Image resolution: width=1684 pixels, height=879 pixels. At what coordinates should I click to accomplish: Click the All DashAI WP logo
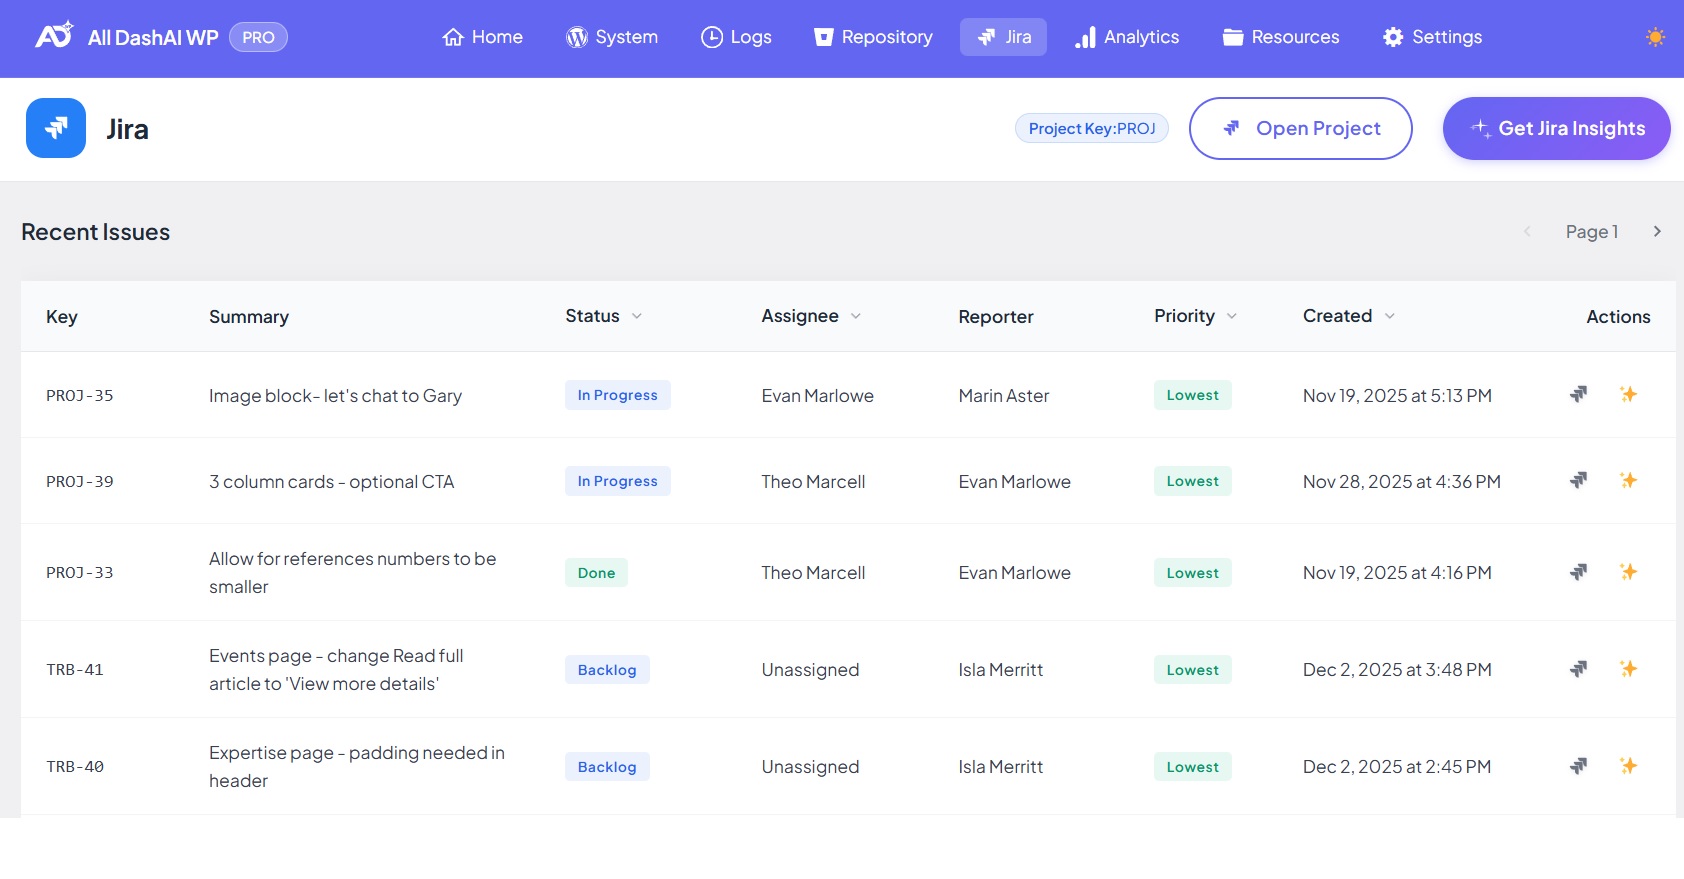tap(54, 36)
